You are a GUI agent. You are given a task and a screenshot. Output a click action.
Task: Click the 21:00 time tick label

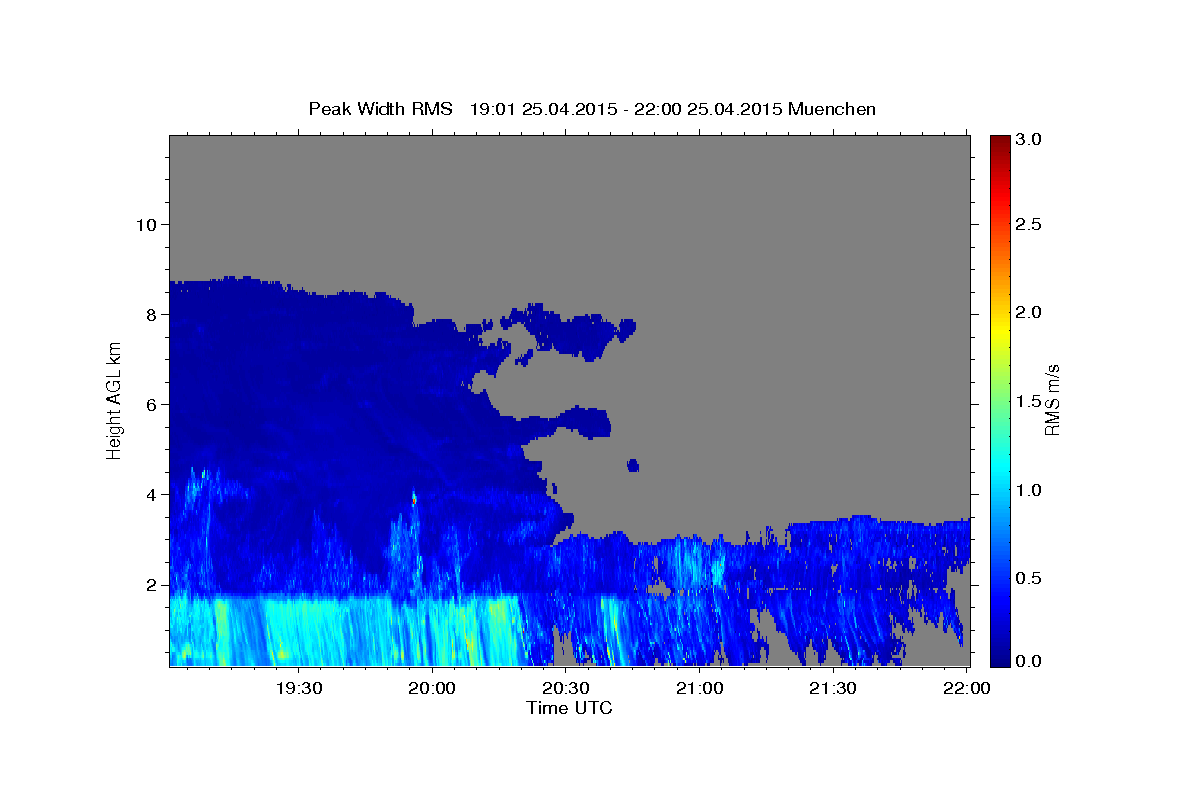point(699,688)
